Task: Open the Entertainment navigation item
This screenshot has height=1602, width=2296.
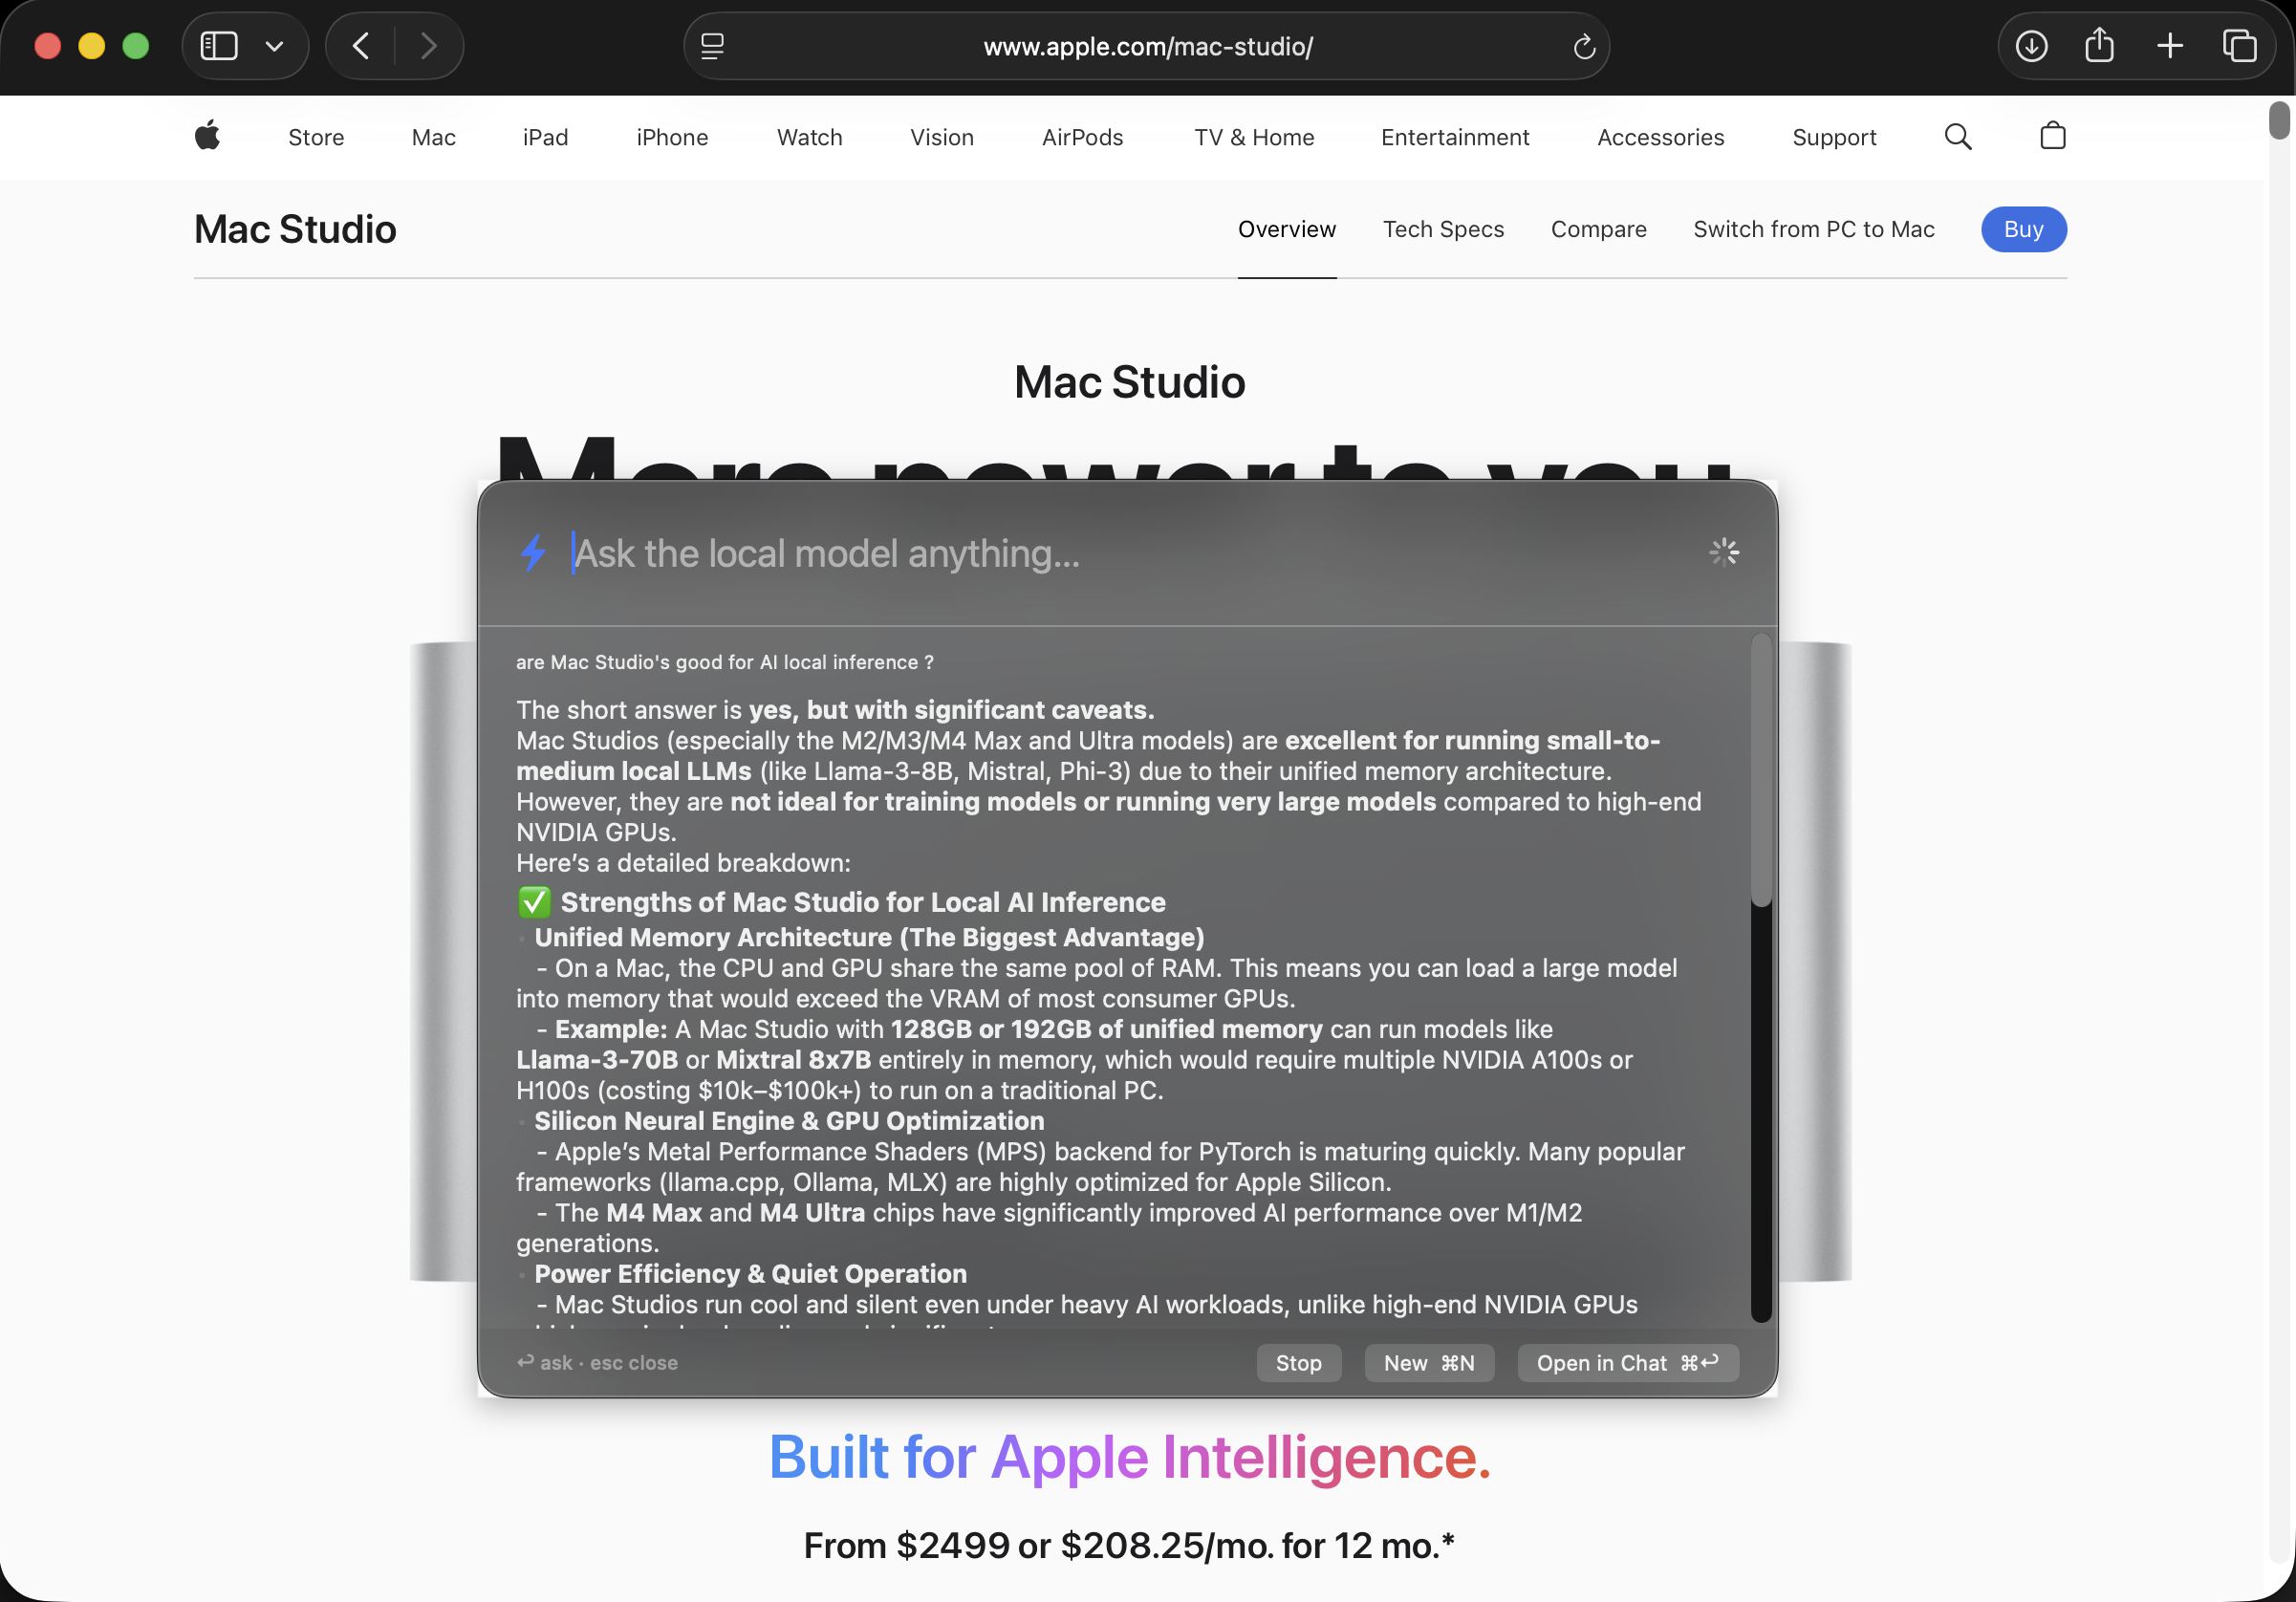Action: tap(1455, 137)
